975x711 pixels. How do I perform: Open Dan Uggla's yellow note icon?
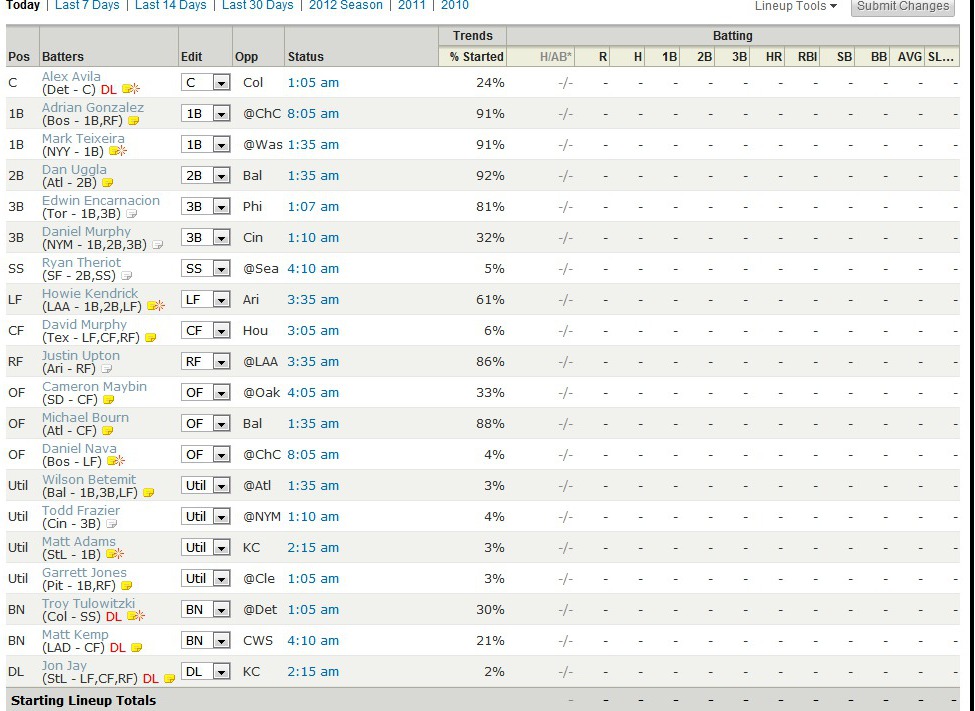108,183
